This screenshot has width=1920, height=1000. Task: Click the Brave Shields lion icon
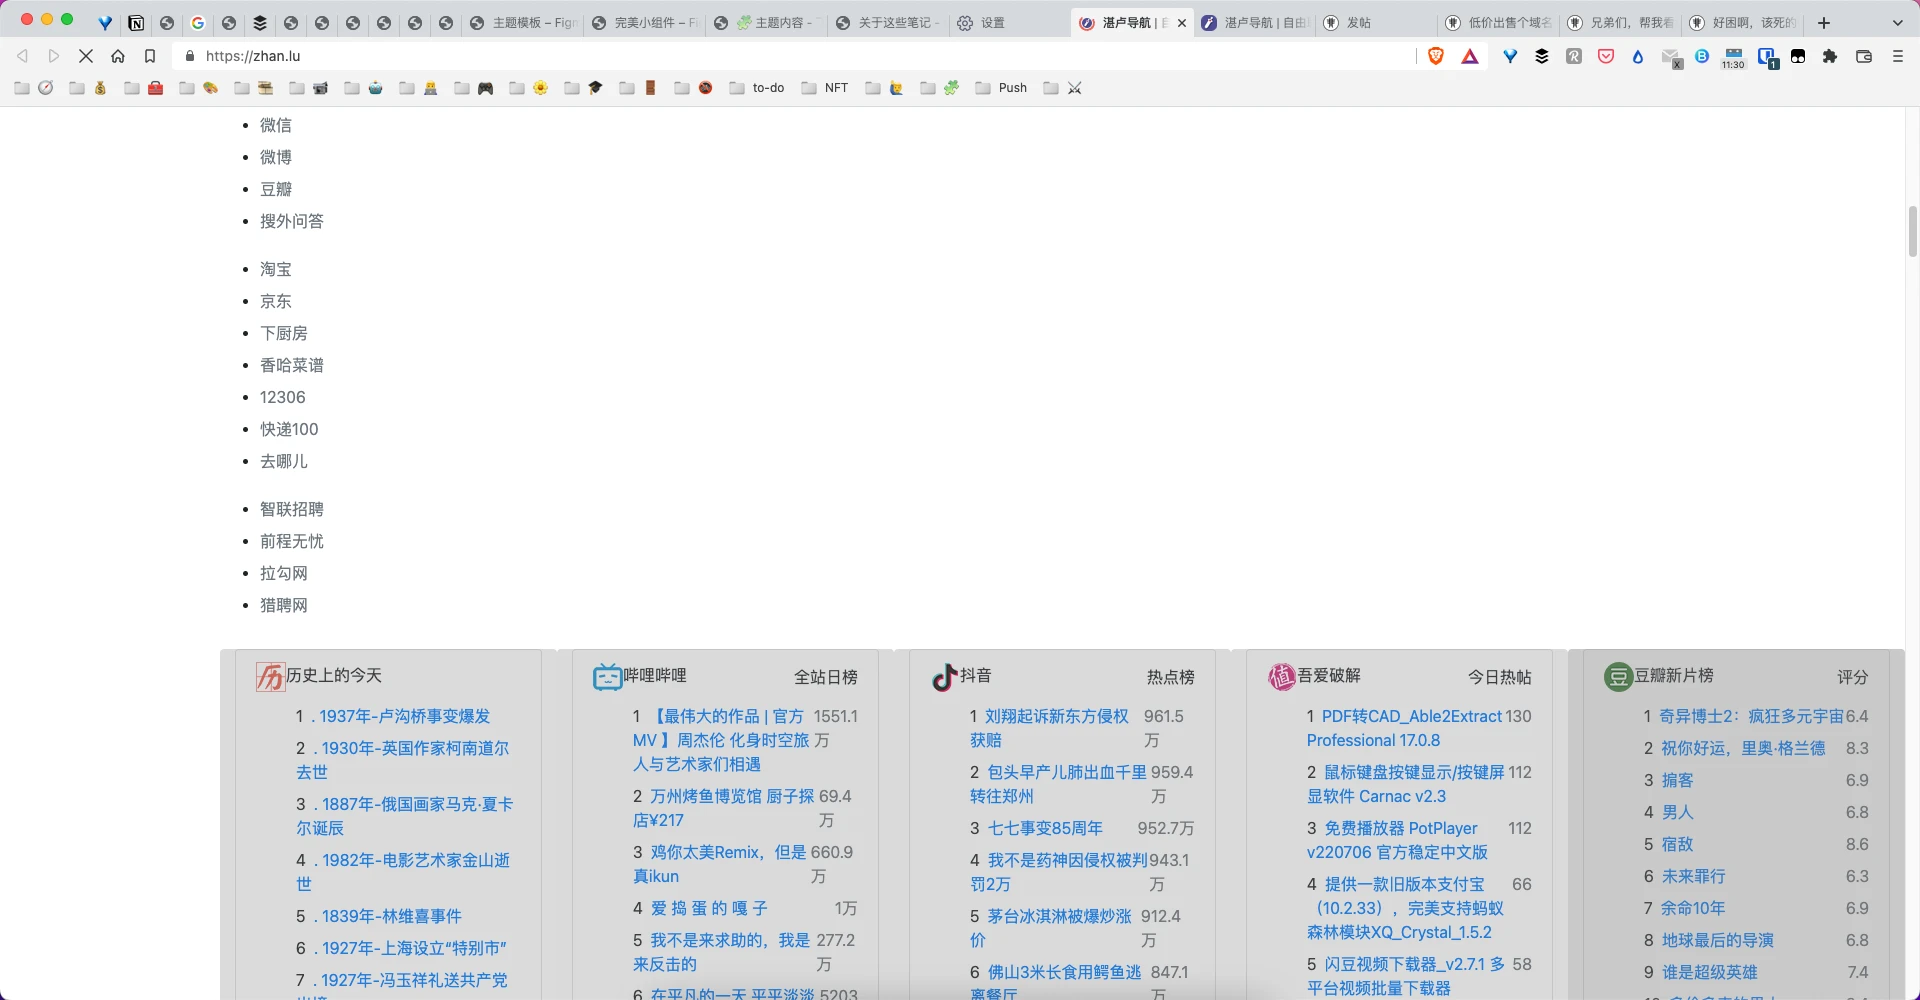click(1436, 57)
